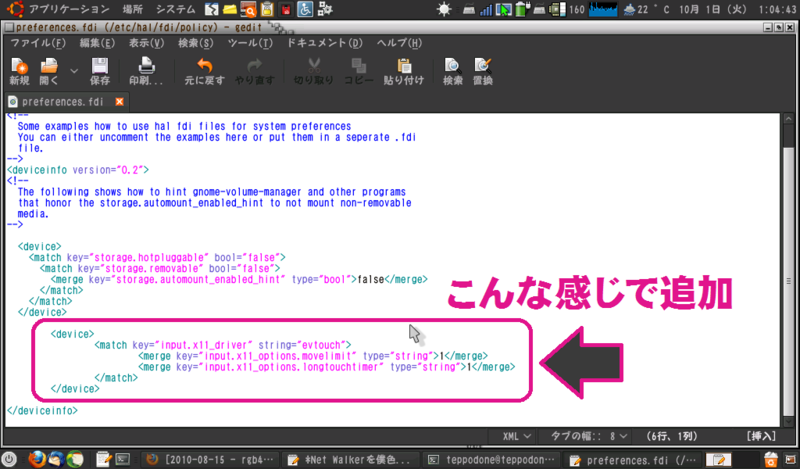Create a new document with 新規 icon
This screenshot has width=800, height=469.
19,71
